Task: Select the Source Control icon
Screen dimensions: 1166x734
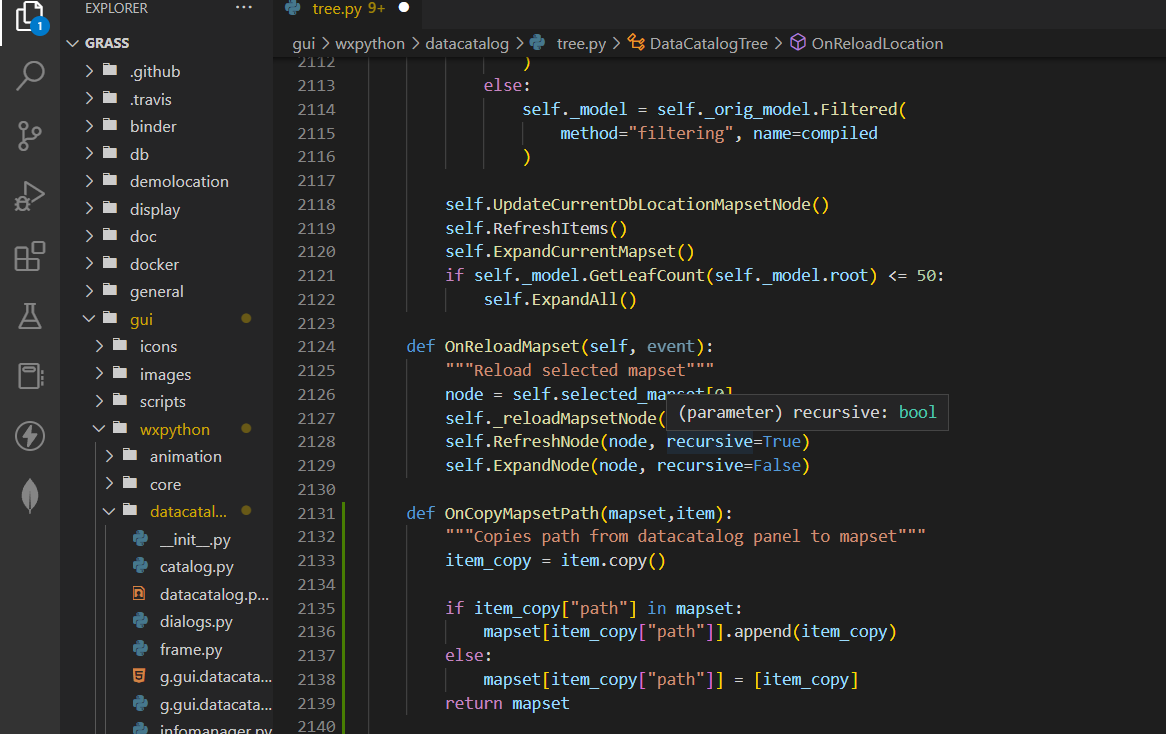Action: coord(30,133)
